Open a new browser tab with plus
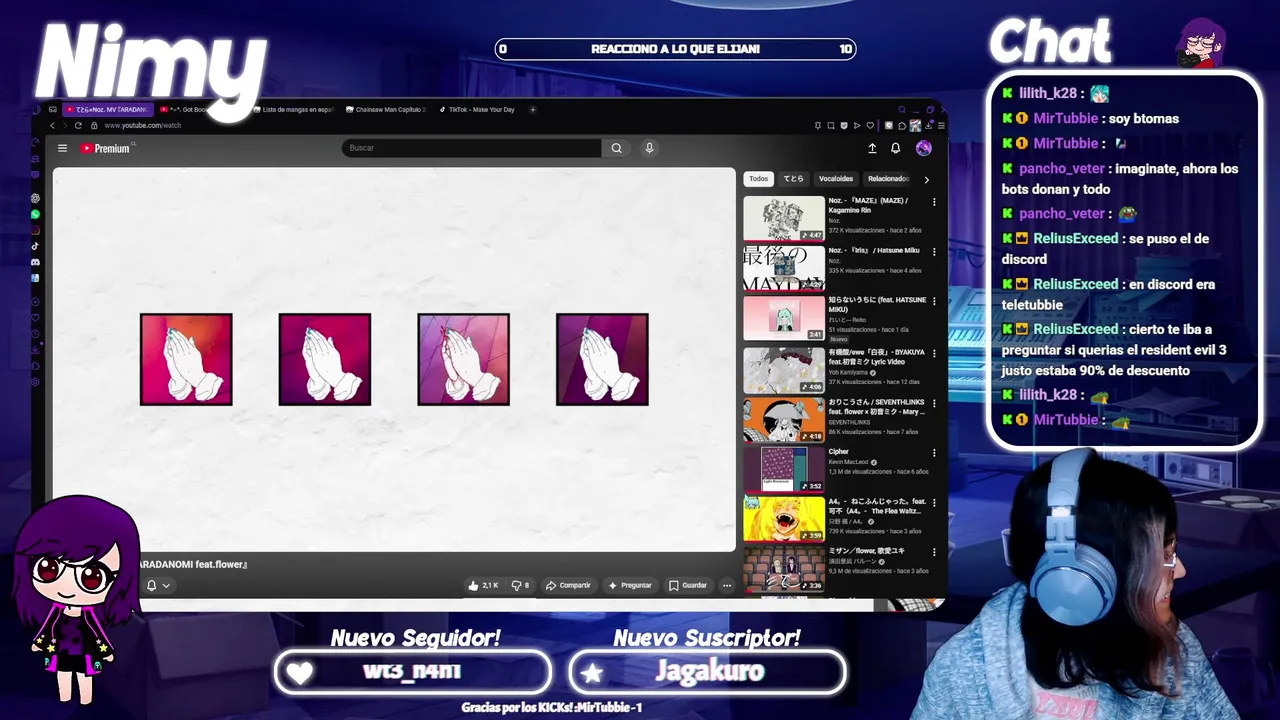 (x=533, y=109)
